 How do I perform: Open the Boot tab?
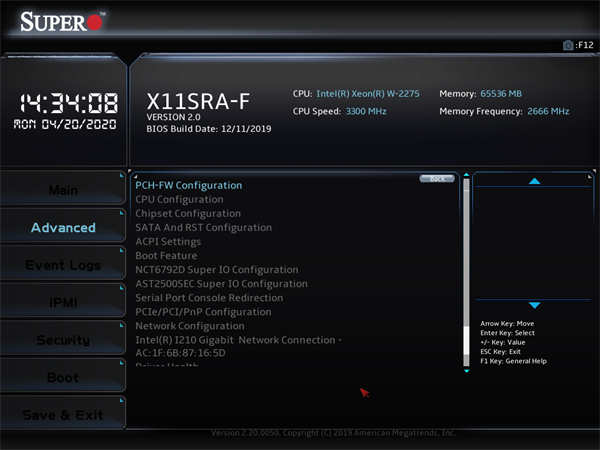point(63,377)
